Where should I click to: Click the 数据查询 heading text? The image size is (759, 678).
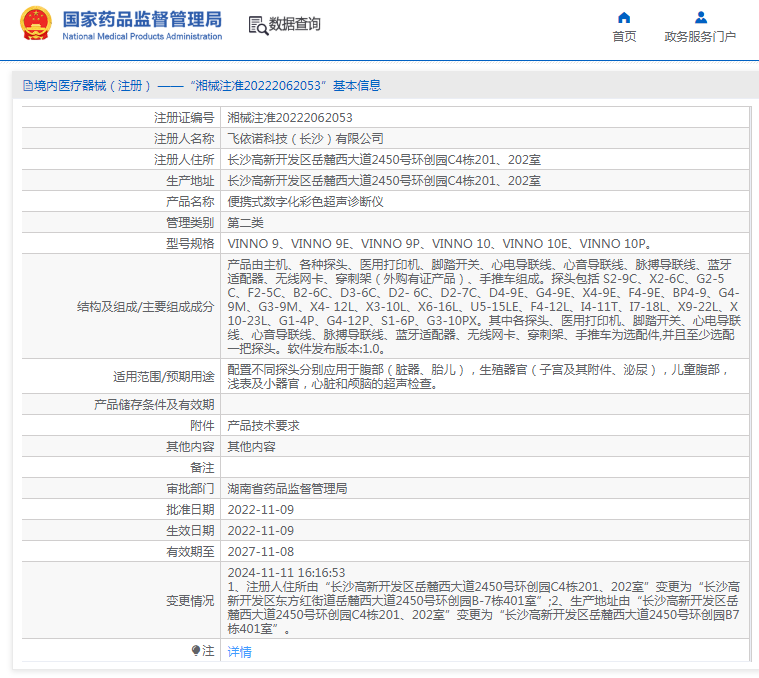(x=294, y=24)
